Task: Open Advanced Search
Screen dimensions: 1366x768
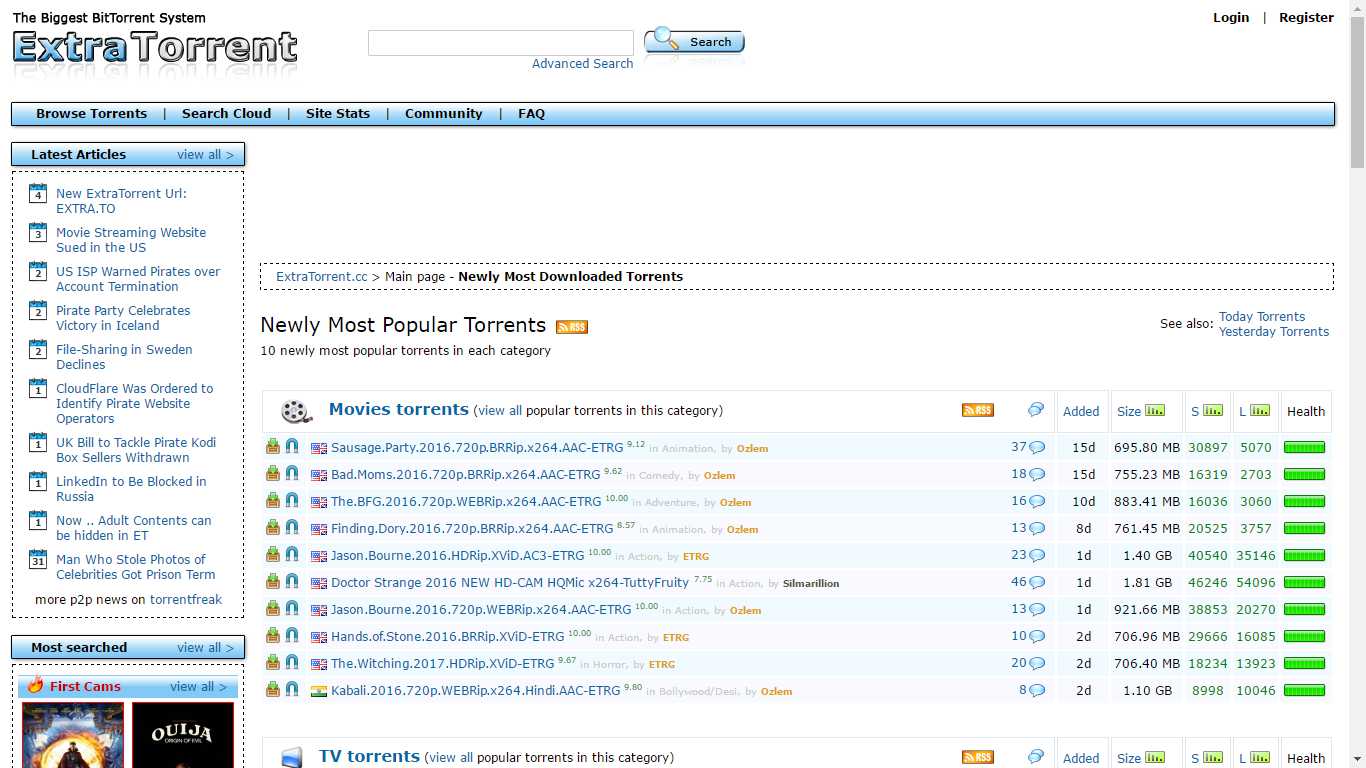Action: (x=582, y=63)
